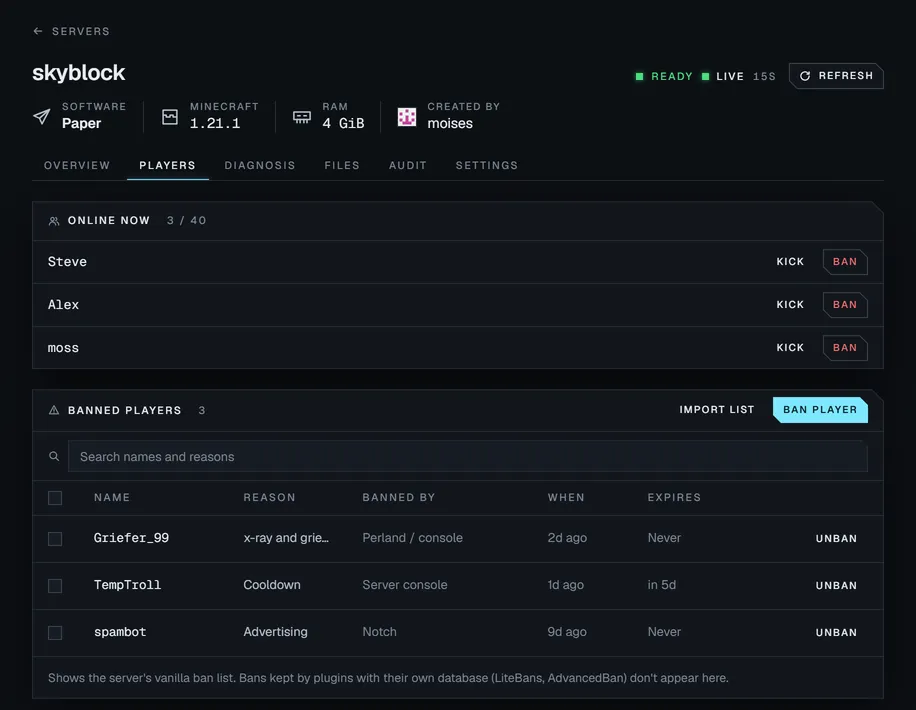Click the 'Cooldown' reason cell

point(272,585)
